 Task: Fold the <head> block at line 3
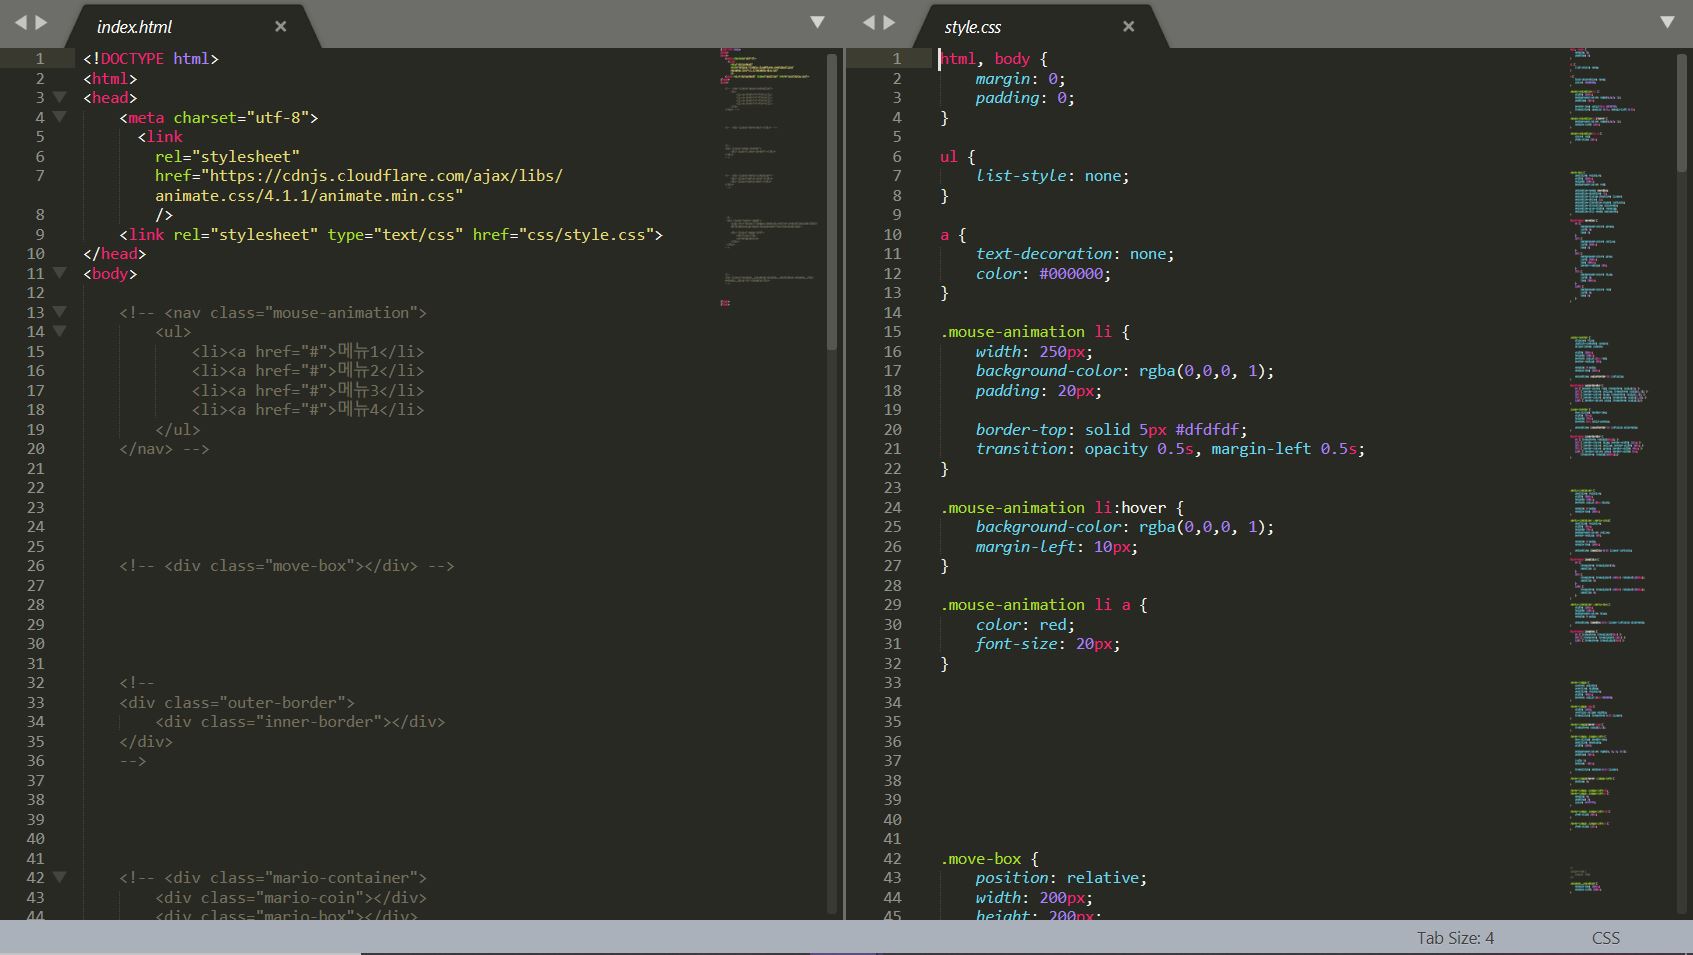point(60,97)
